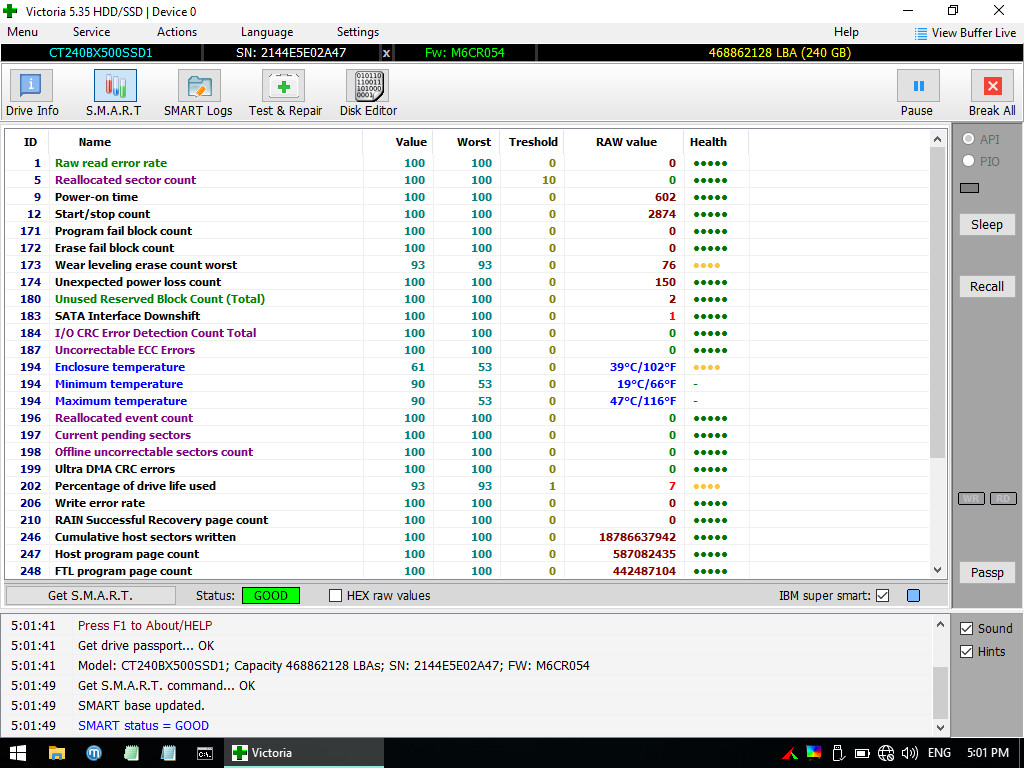Open the Settings menu
This screenshot has width=1024, height=768.
[358, 32]
